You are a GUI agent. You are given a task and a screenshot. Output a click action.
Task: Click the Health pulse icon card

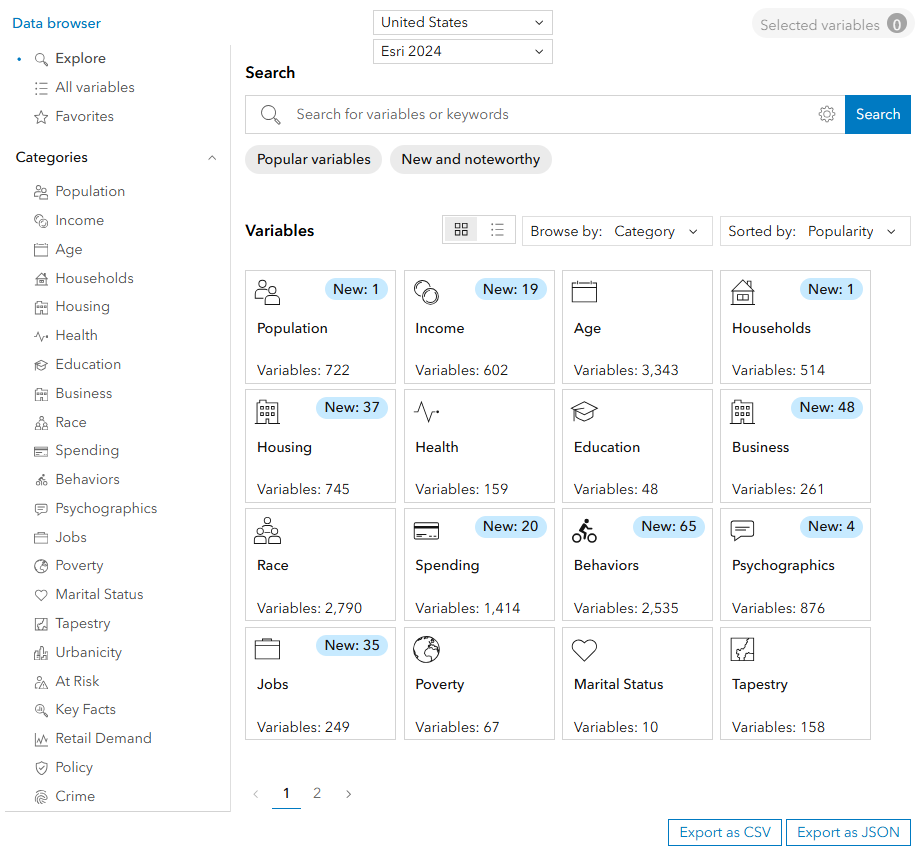tap(479, 446)
